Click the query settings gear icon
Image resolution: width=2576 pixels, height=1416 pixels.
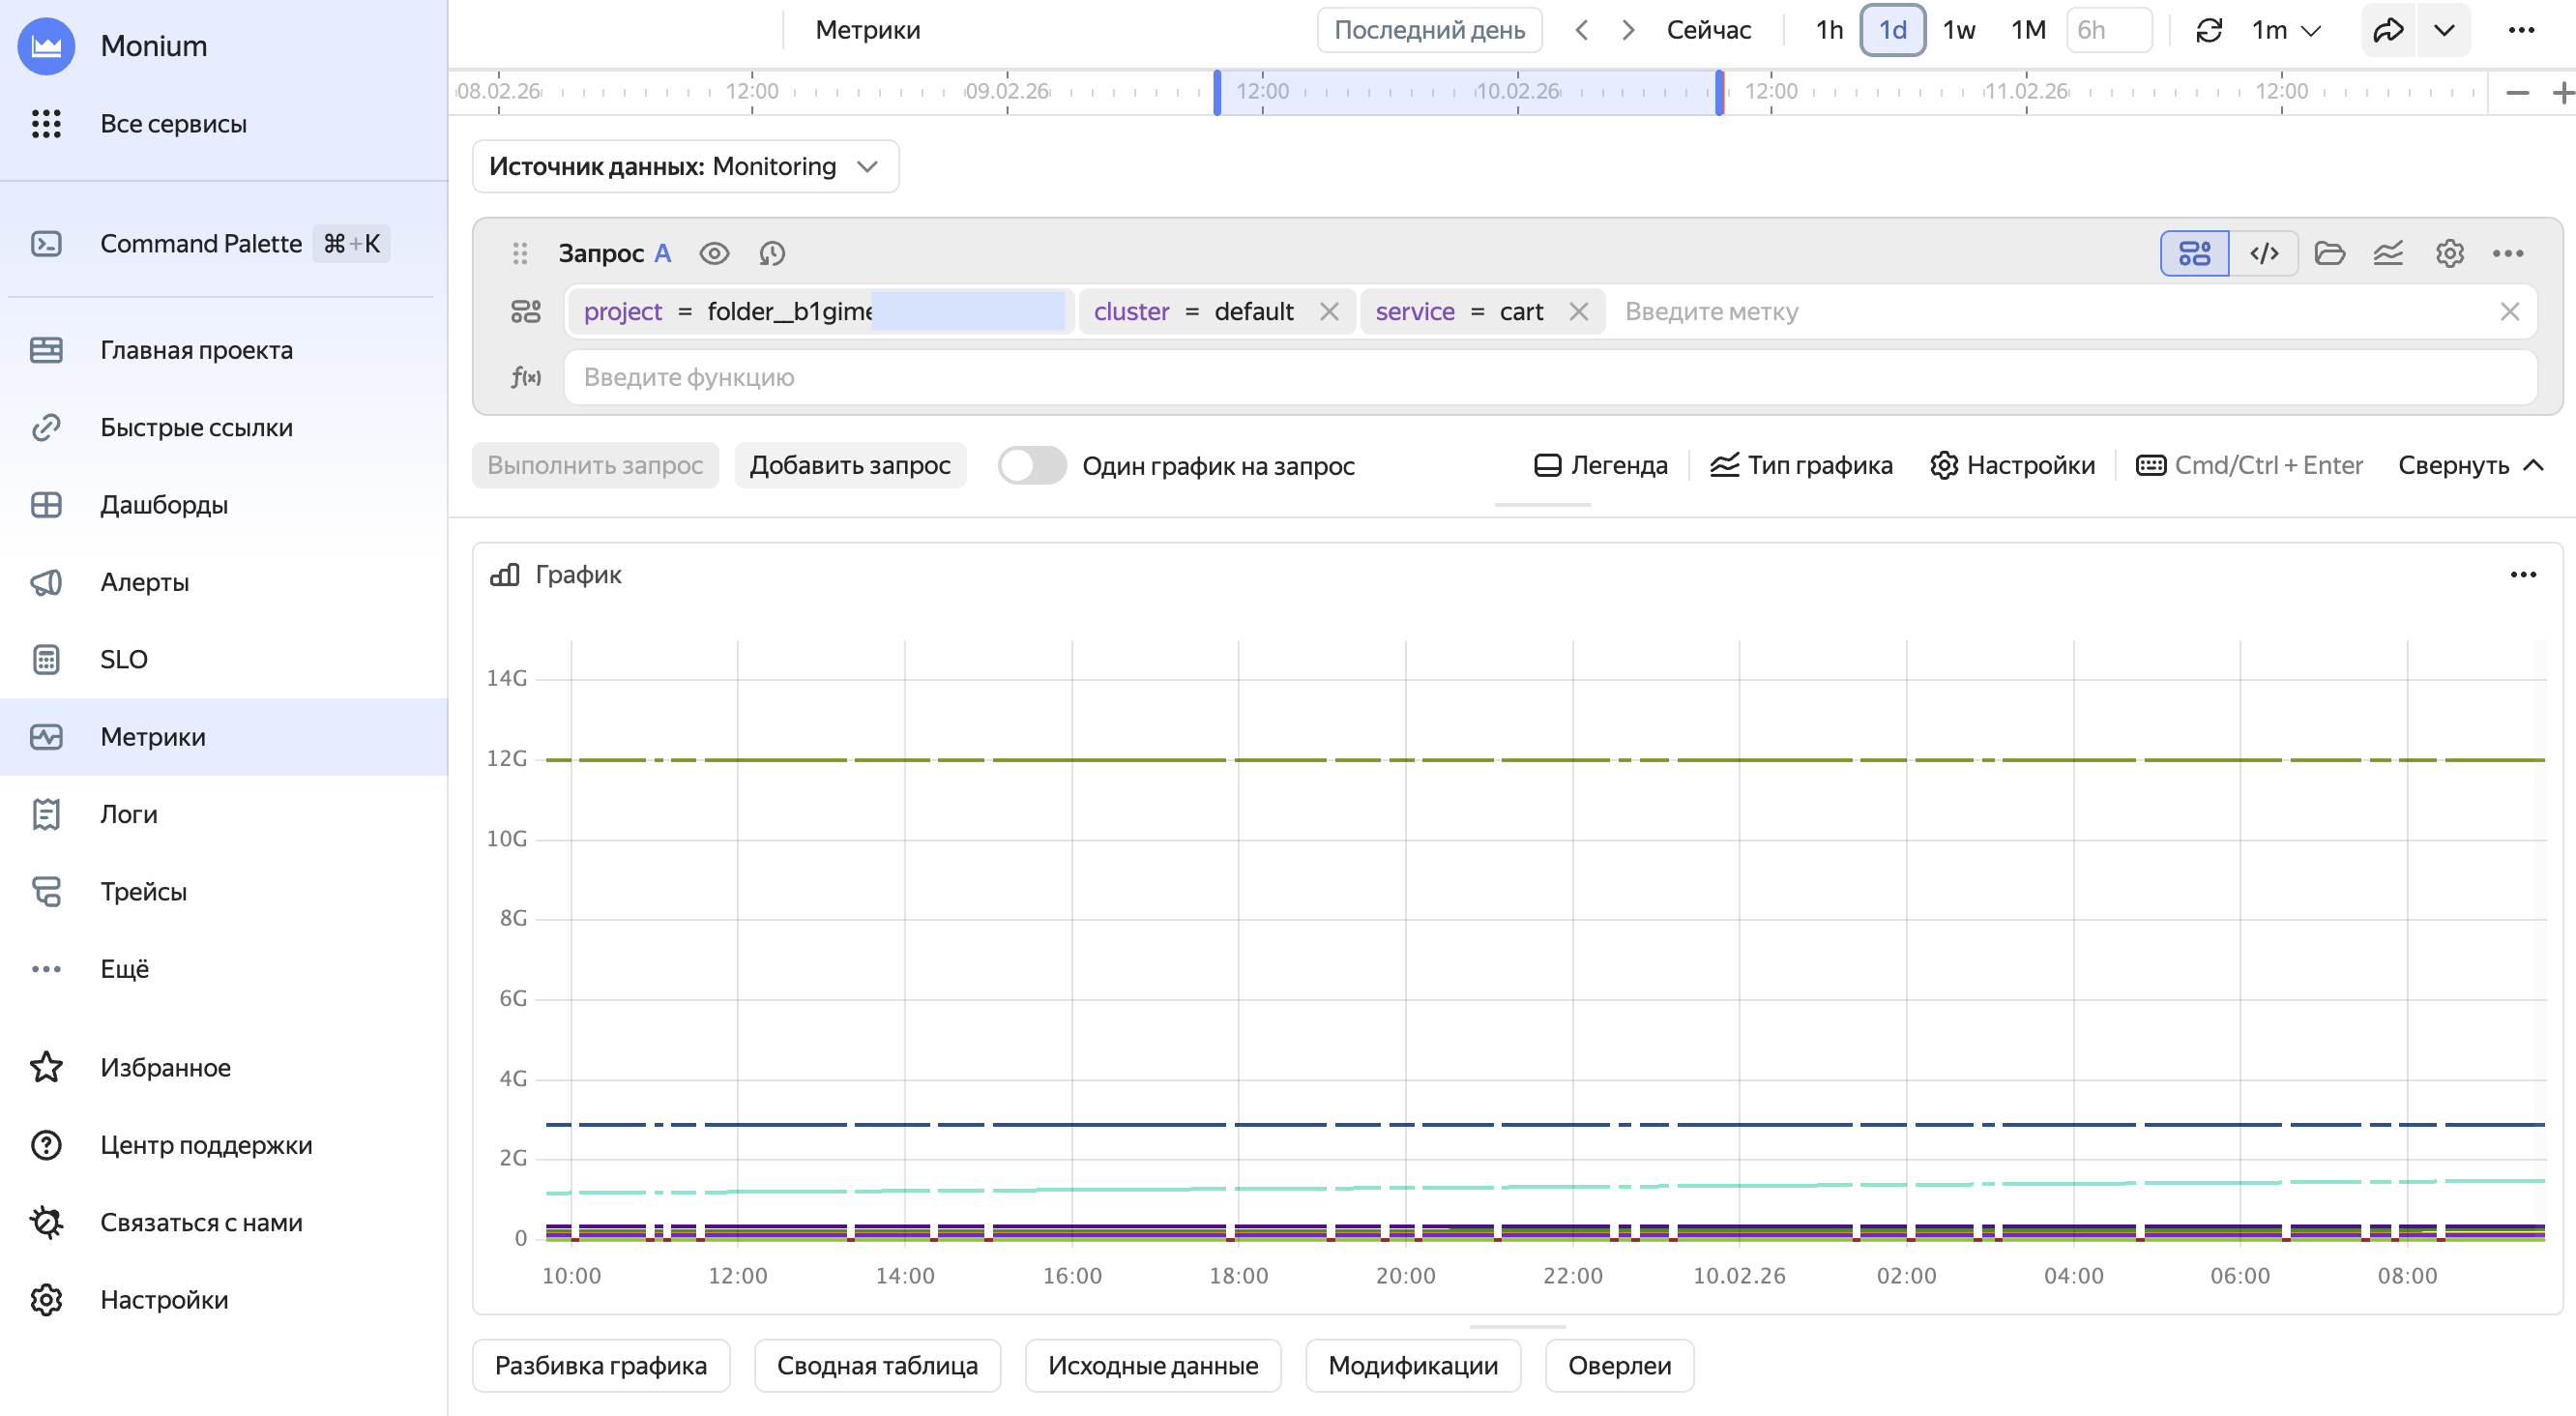point(2449,254)
